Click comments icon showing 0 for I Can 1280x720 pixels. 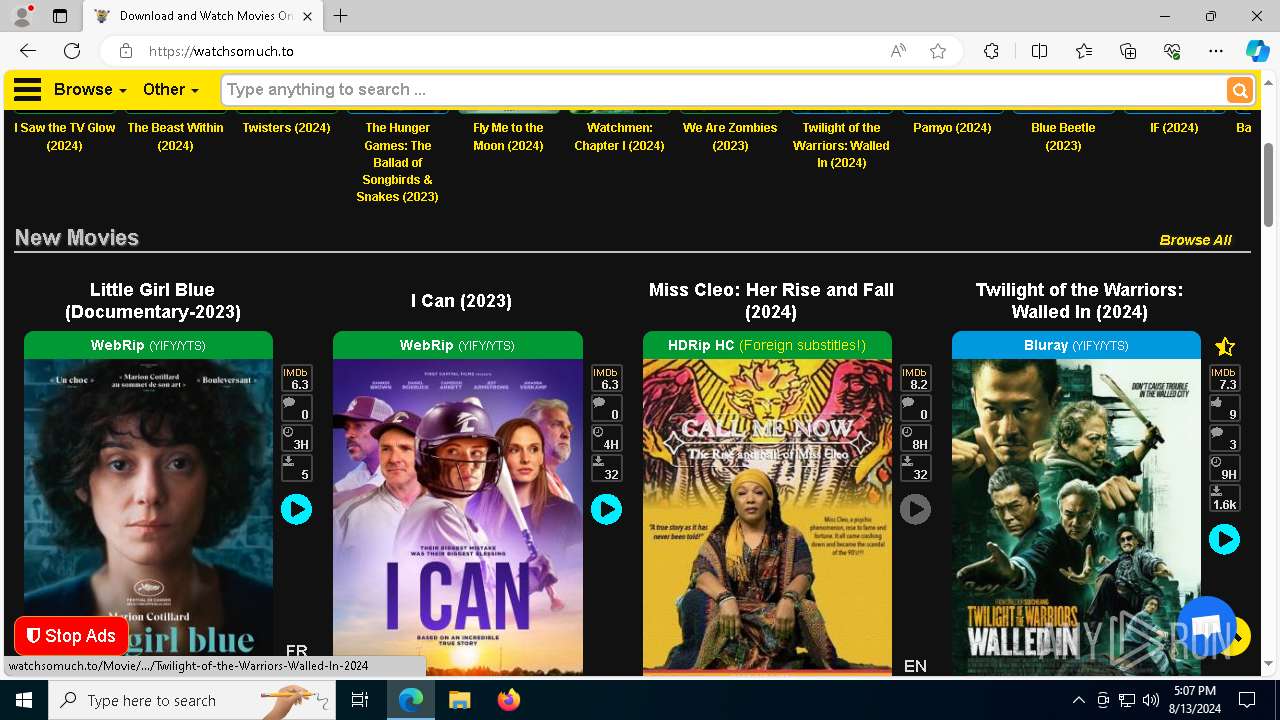tap(606, 408)
